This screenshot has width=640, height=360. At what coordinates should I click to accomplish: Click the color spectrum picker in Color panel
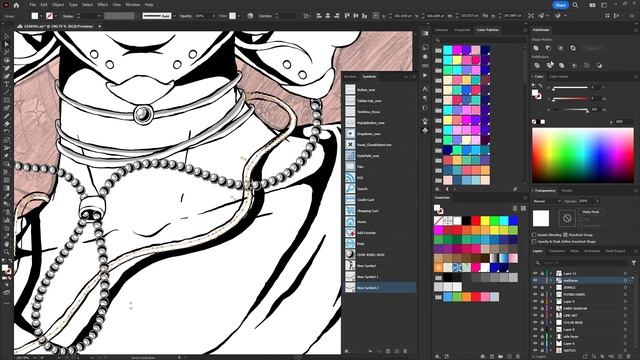[x=583, y=155]
